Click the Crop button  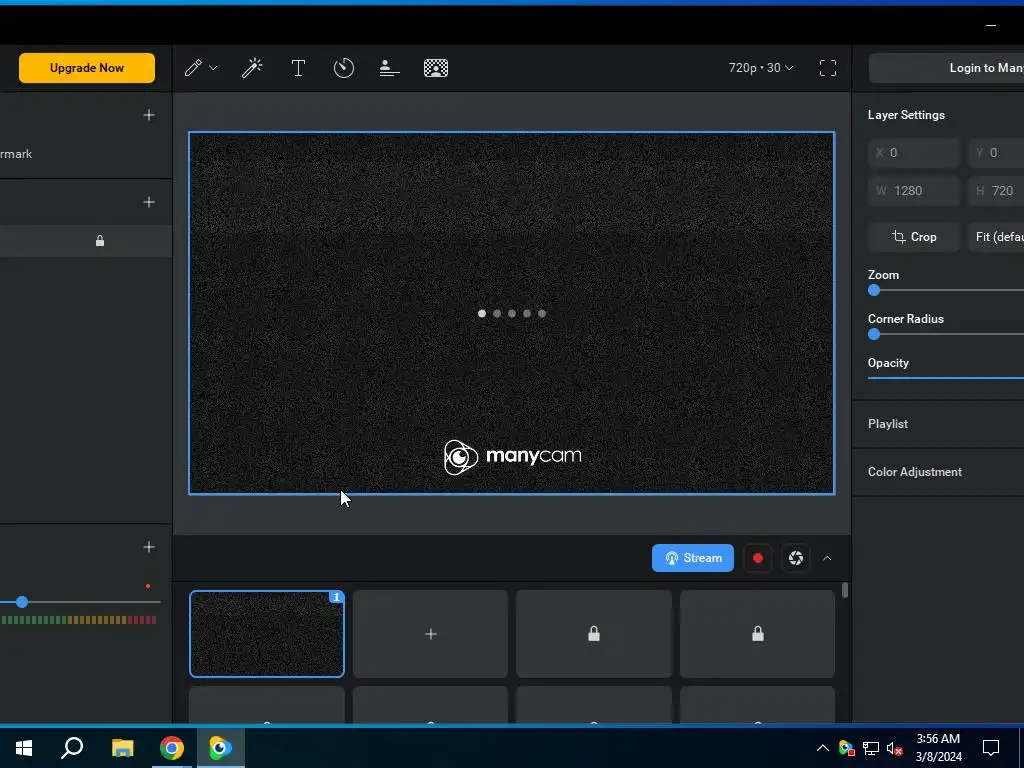(x=914, y=237)
